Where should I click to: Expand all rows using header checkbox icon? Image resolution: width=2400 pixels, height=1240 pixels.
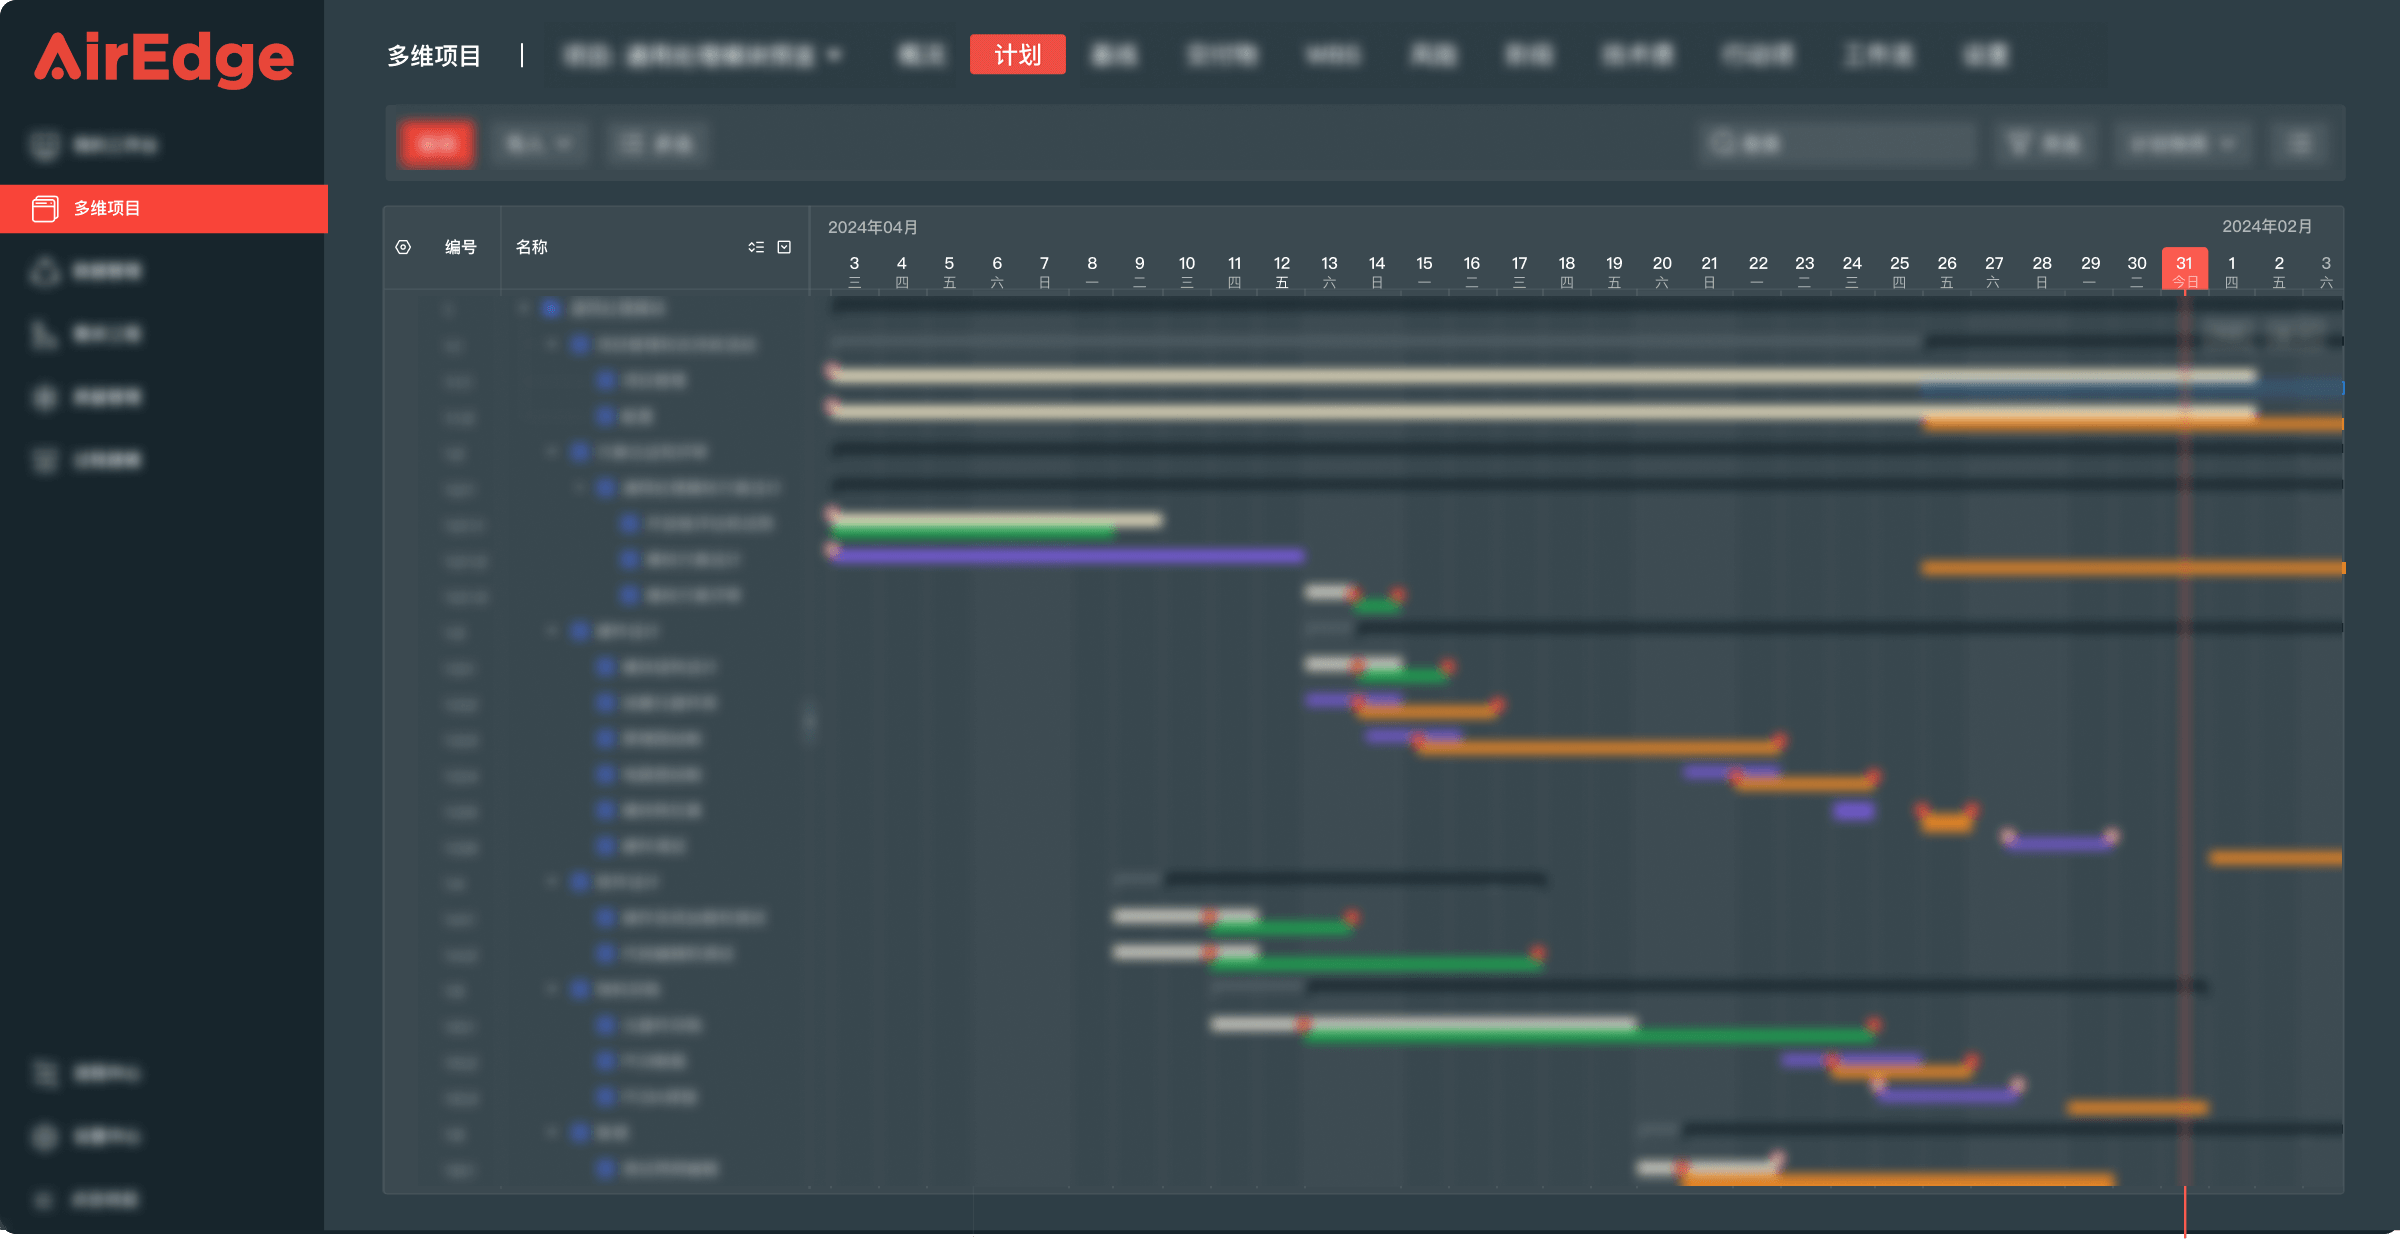pos(785,247)
